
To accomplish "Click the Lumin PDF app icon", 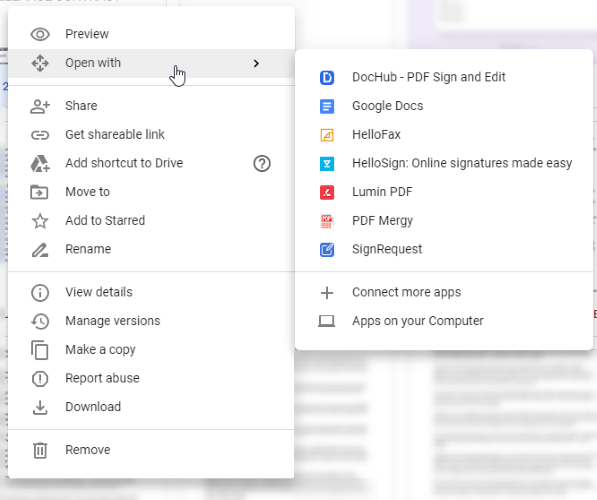I will [x=327, y=192].
